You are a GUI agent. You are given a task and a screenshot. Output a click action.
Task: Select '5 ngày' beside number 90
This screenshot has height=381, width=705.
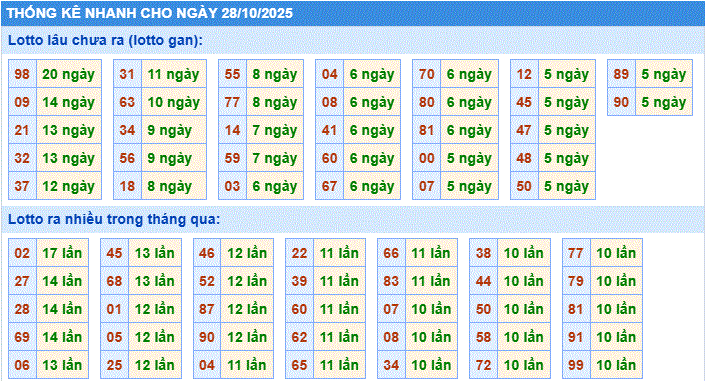[664, 102]
